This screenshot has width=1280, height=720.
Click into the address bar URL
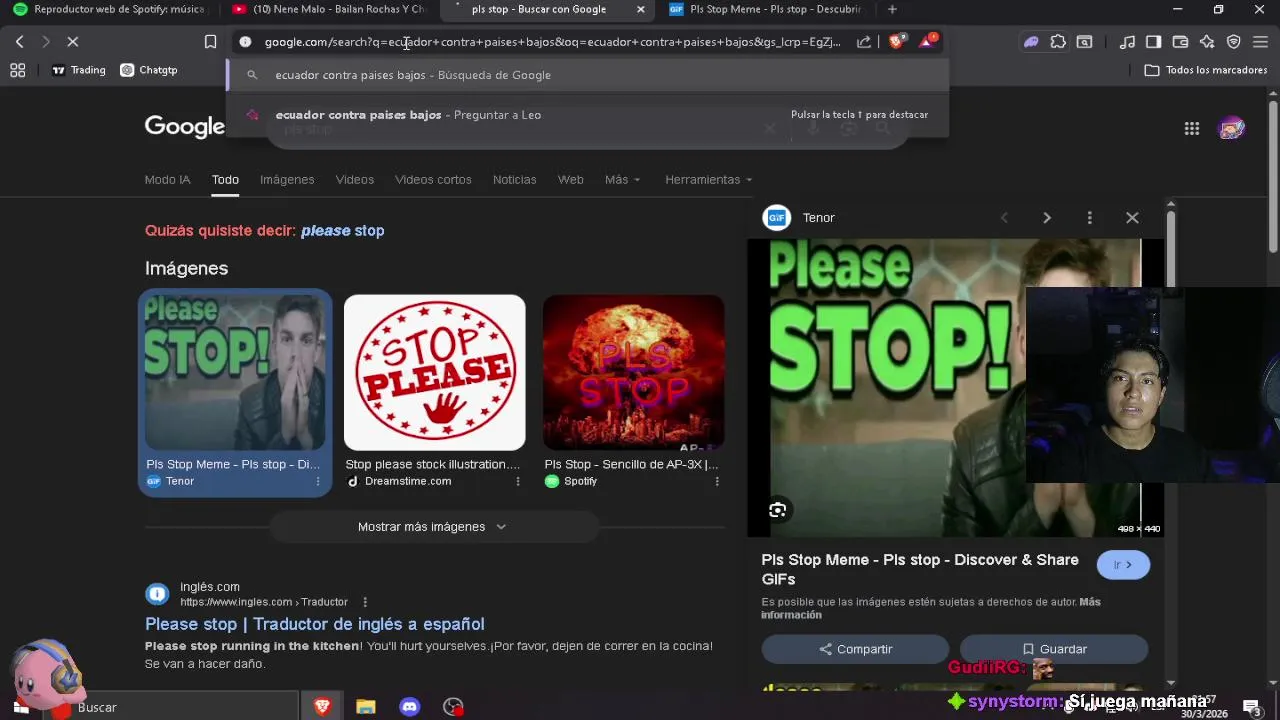pyautogui.click(x=552, y=42)
